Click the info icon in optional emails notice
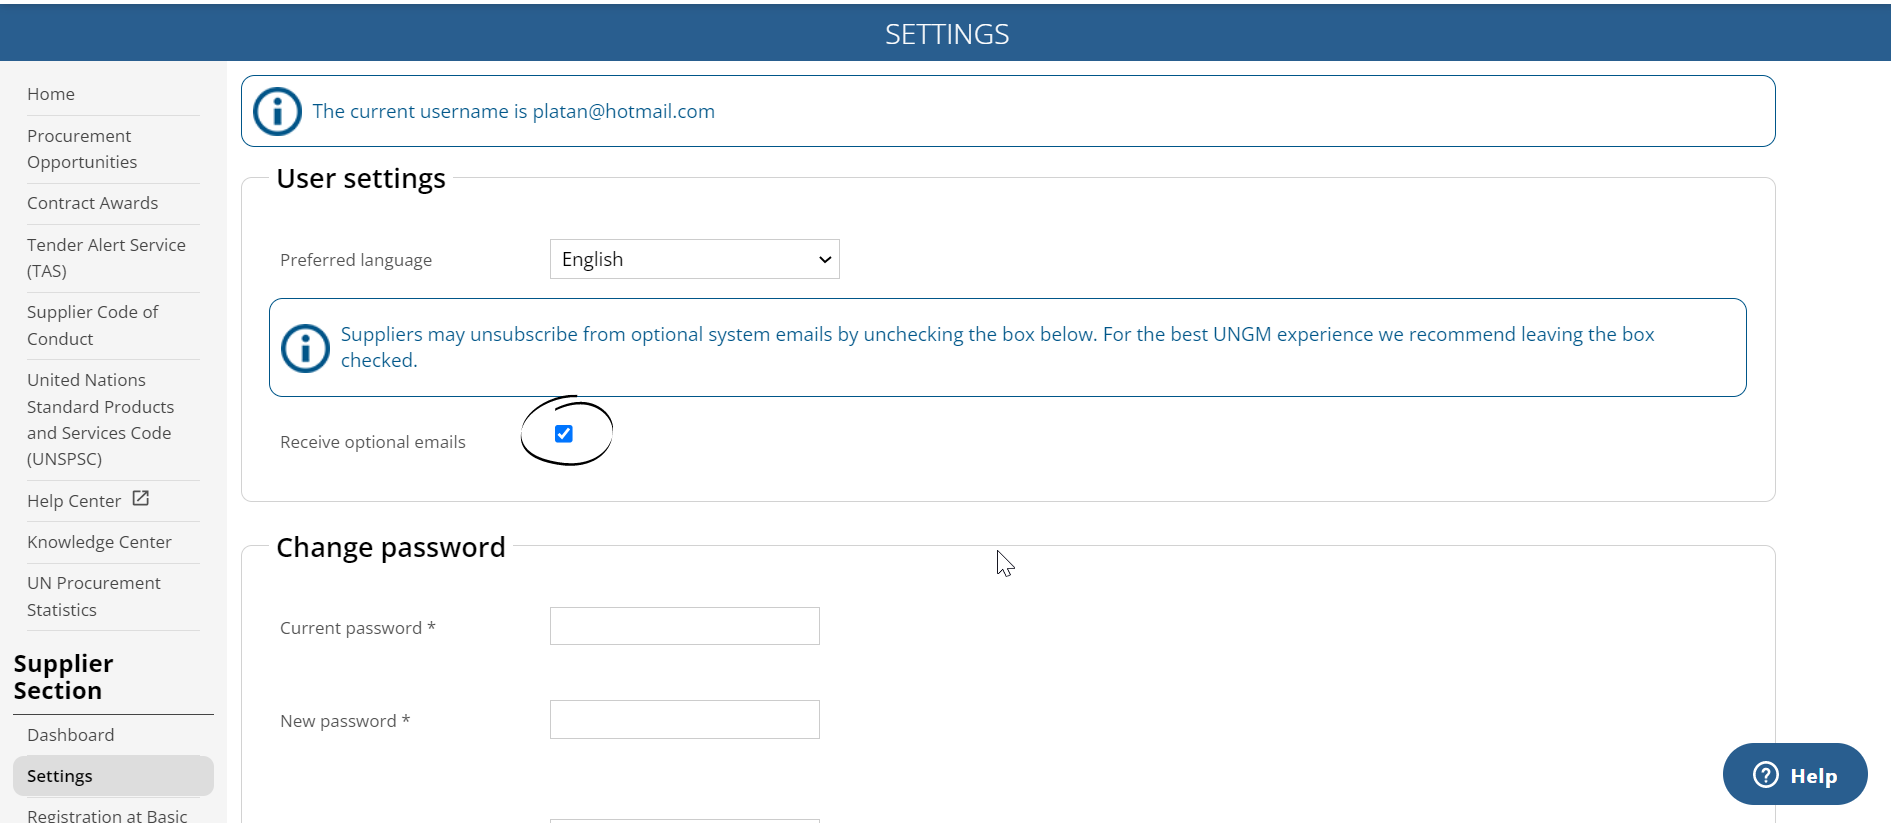 [305, 348]
